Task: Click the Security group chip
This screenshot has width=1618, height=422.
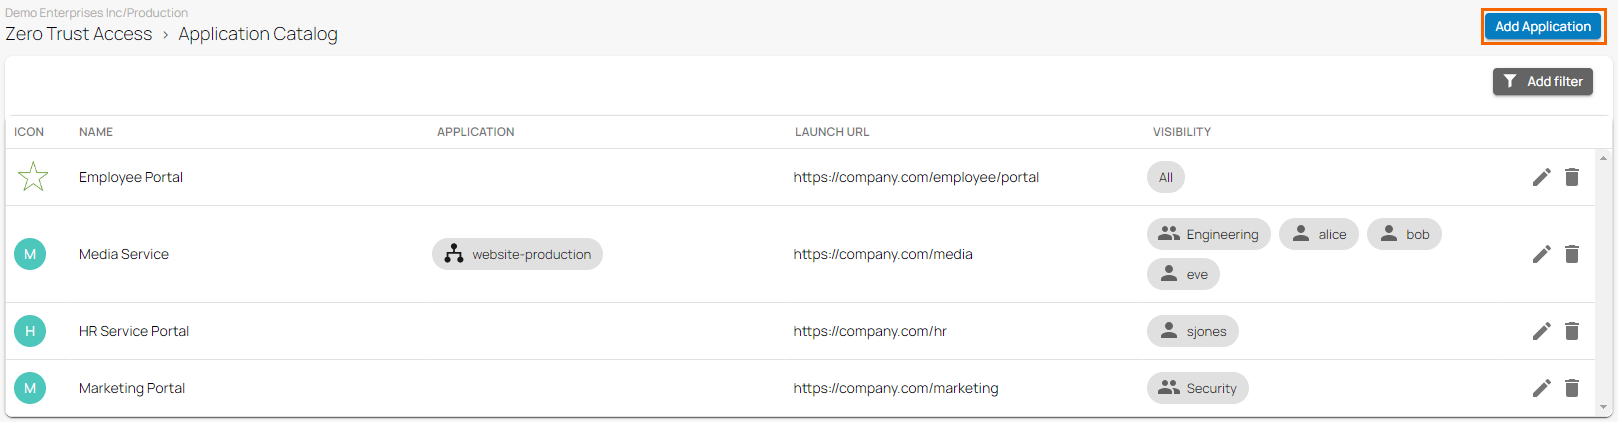Action: click(1197, 388)
